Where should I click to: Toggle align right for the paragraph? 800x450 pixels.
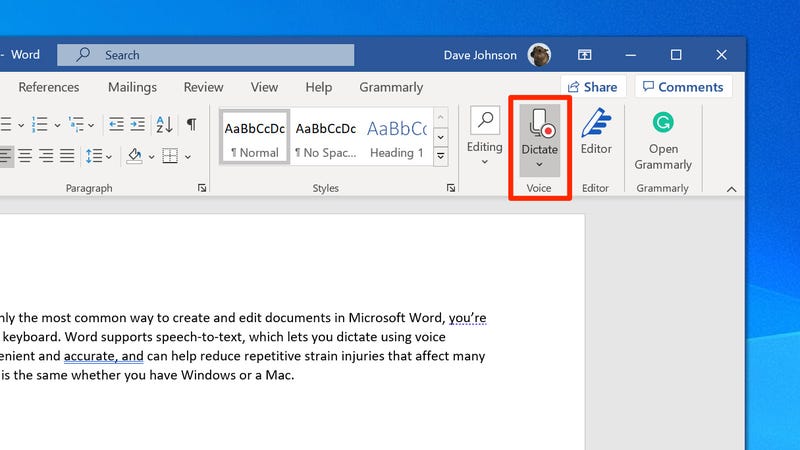pyautogui.click(x=45, y=156)
